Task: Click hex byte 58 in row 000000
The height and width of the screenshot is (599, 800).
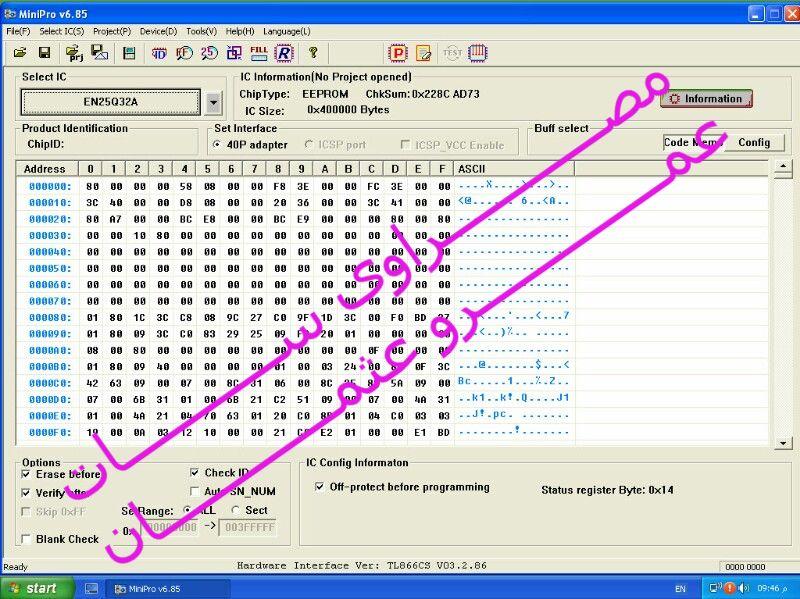Action: 186,187
